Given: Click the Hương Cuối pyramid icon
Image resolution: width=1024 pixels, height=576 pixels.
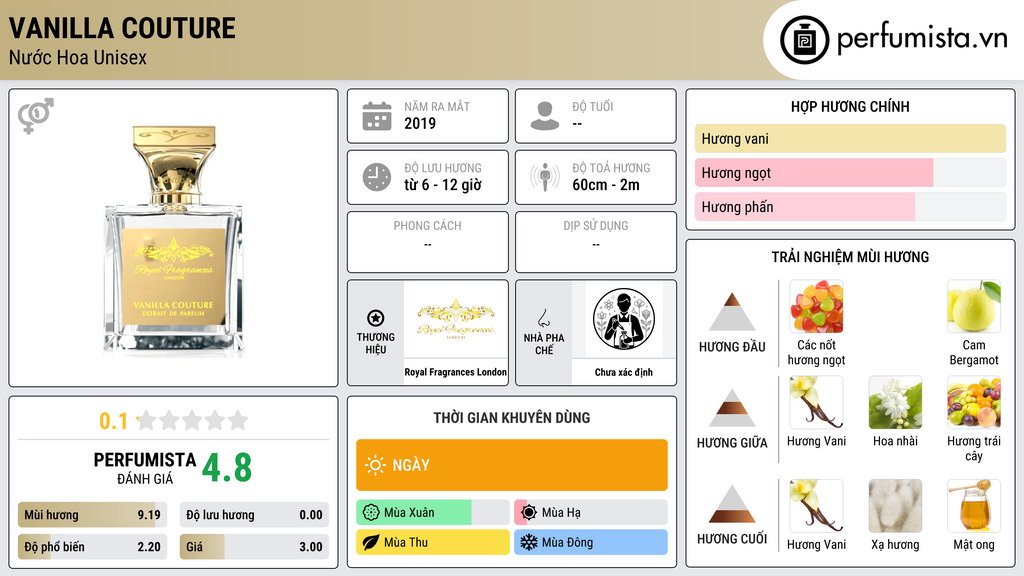Looking at the screenshot, I should pos(732,504).
